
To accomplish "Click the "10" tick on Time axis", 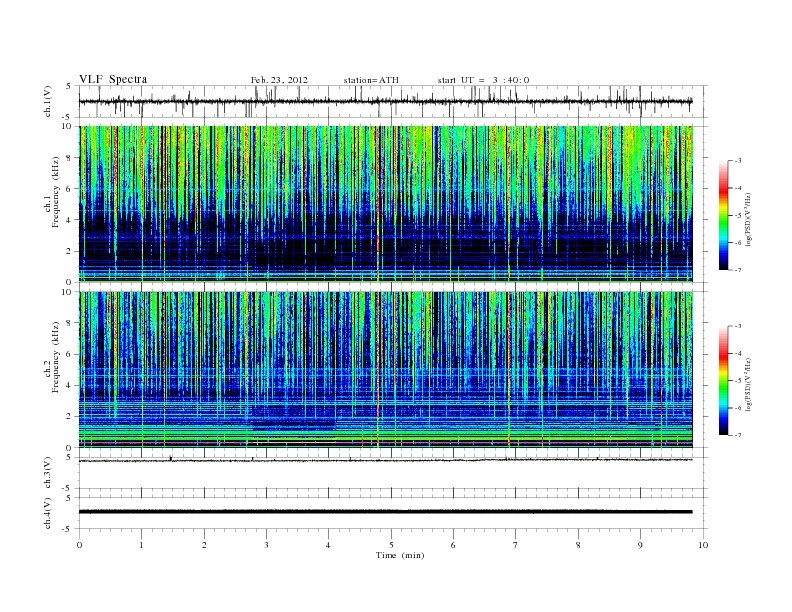I will [x=703, y=545].
